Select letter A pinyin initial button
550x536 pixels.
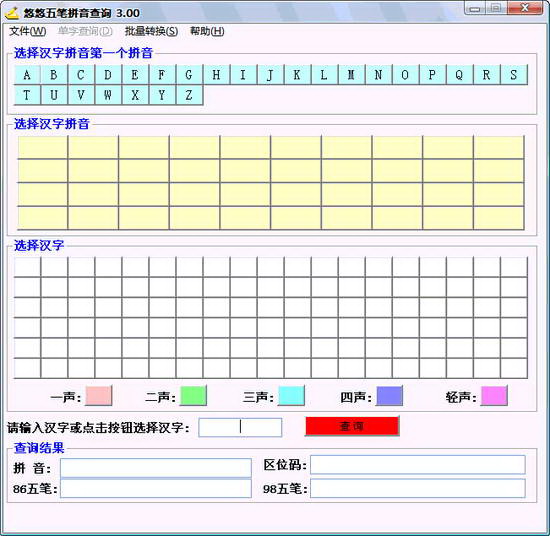click(x=27, y=75)
